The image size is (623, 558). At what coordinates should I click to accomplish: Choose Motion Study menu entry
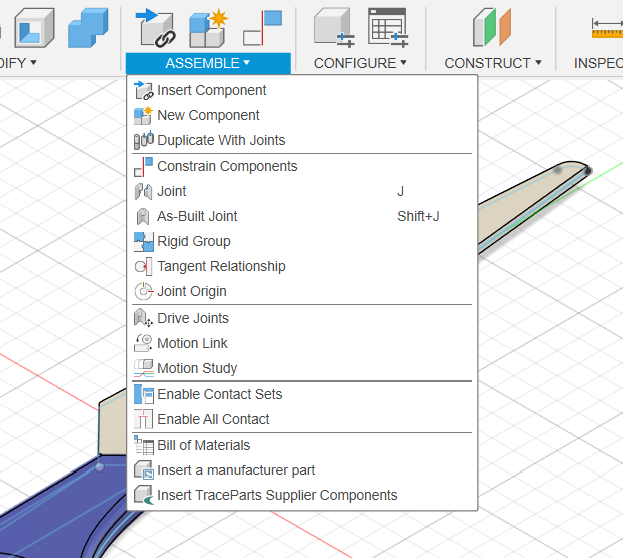[x=197, y=368]
